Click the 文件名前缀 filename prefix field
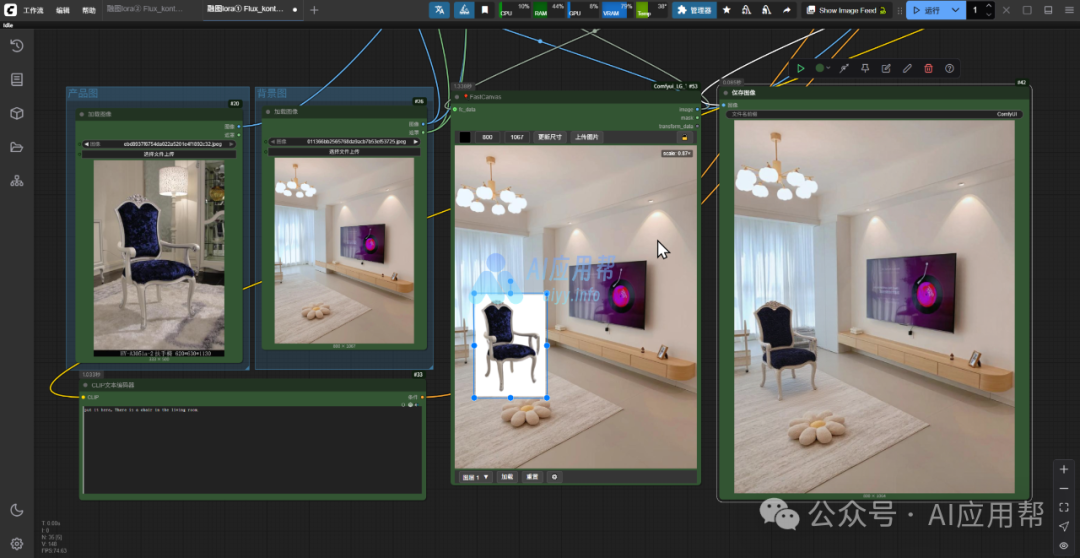The height and width of the screenshot is (558, 1080). (x=874, y=114)
